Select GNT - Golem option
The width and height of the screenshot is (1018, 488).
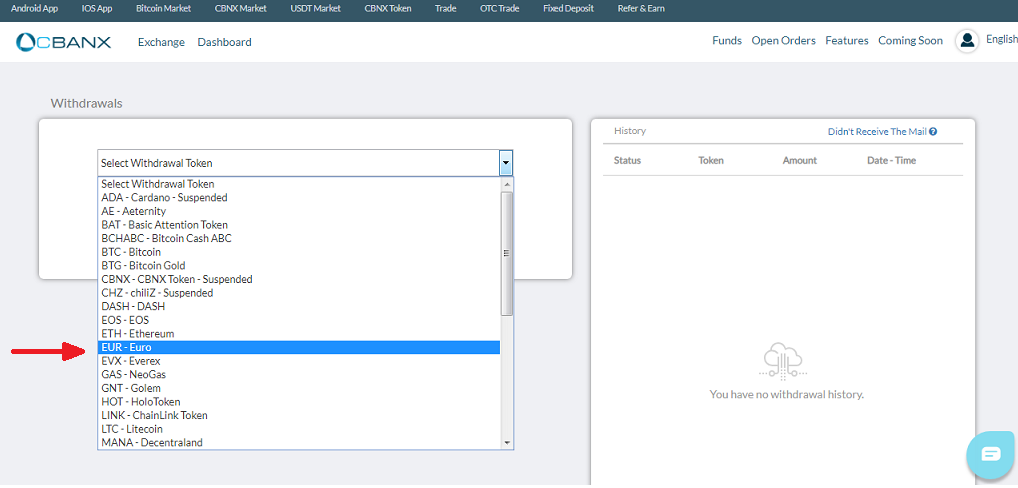(299, 389)
